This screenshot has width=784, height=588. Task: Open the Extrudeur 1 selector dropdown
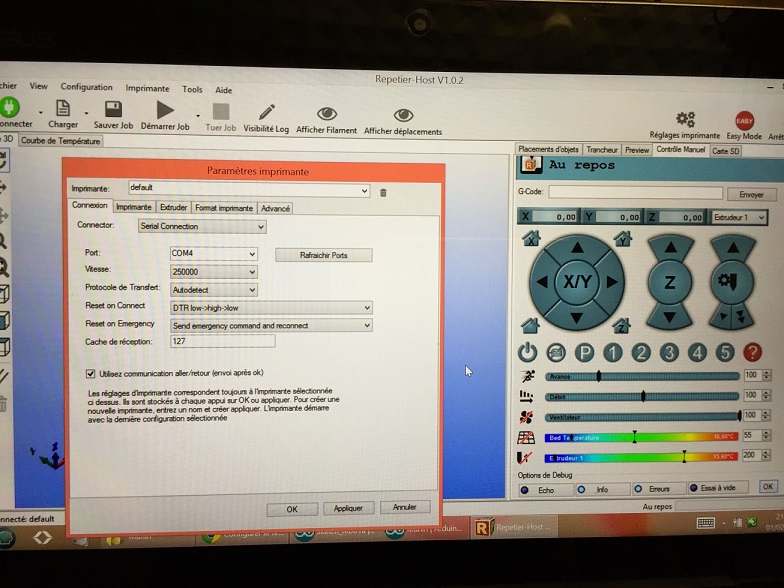click(739, 218)
